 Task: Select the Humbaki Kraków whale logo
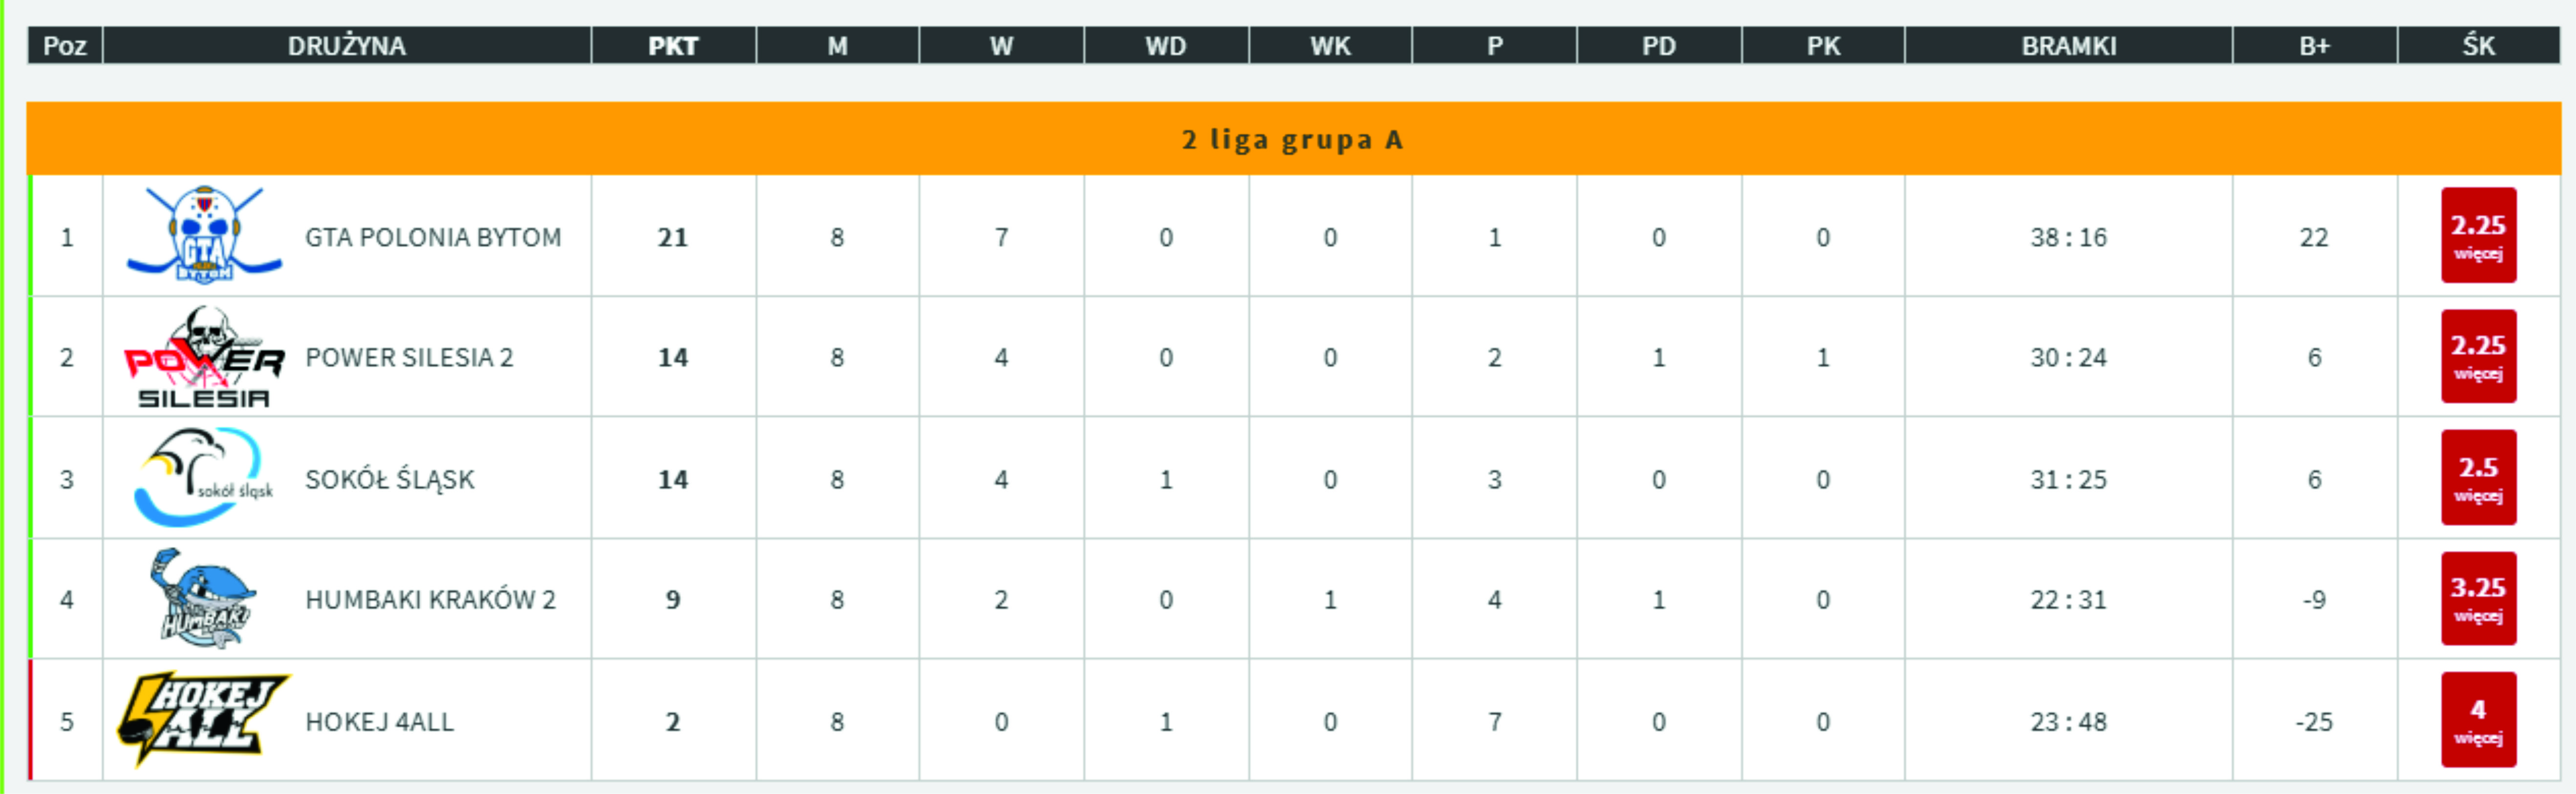(204, 598)
